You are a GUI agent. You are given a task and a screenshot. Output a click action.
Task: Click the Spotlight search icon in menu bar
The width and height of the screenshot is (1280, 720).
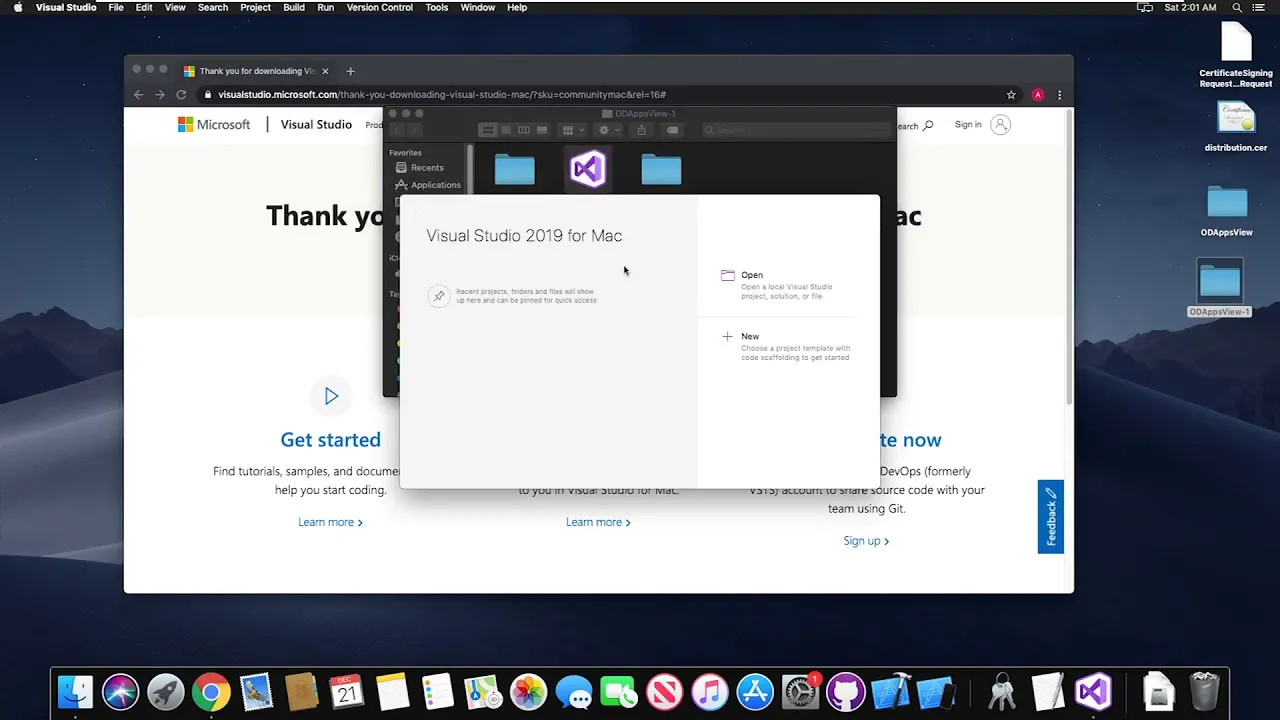(1238, 7)
